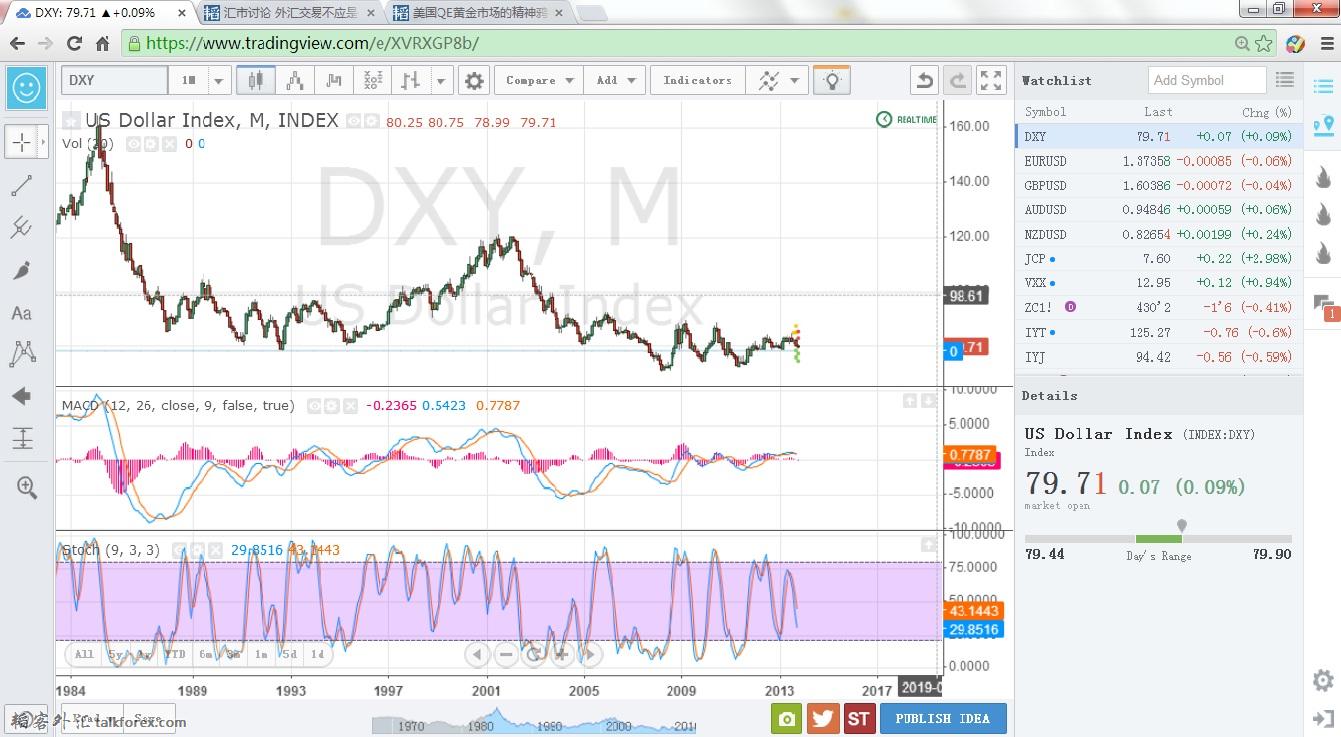This screenshot has height=737, width=1341.
Task: Toggle visibility of Vol indicator
Action: (134, 144)
